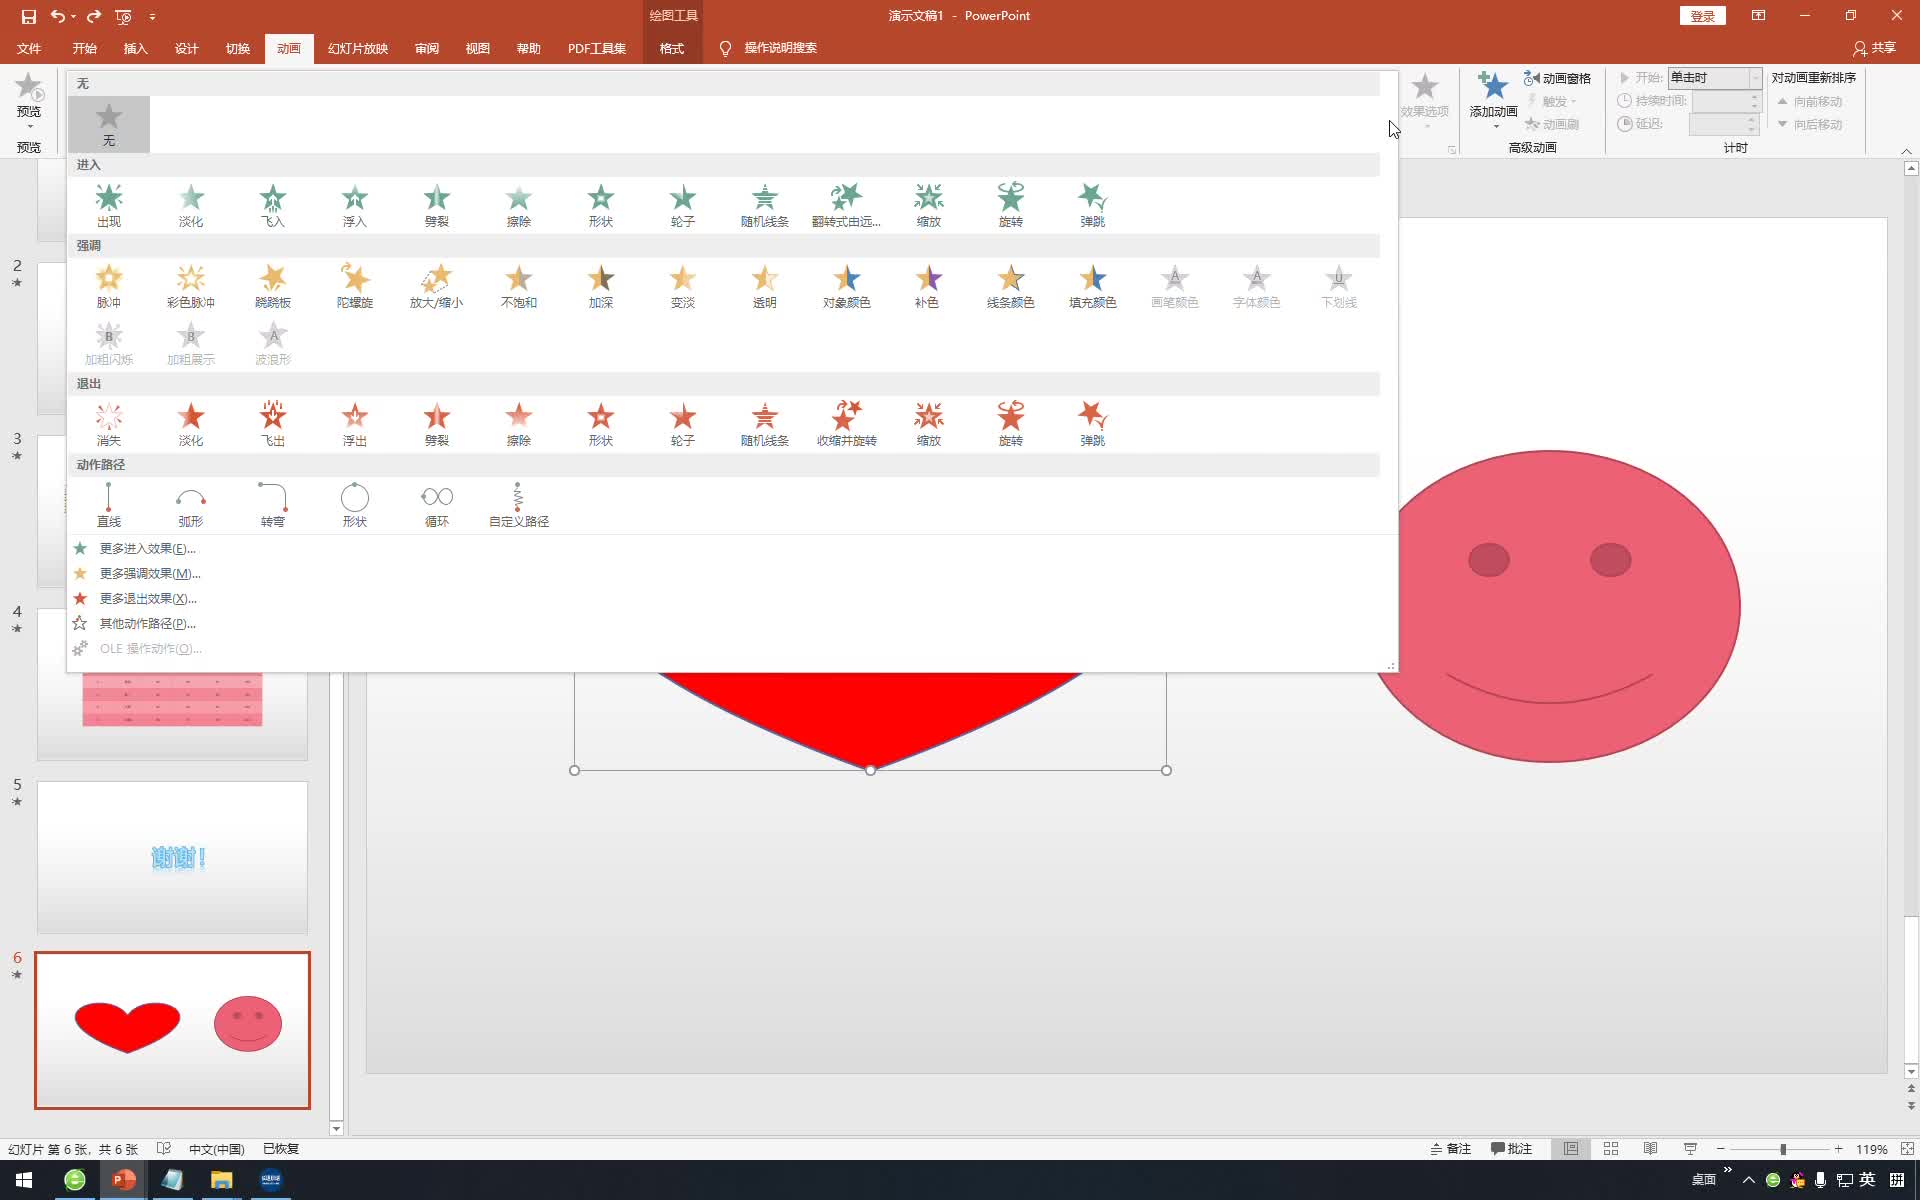Image resolution: width=1920 pixels, height=1200 pixels.
Task: Choose the 不饱和 emphasis animation
Action: click(x=519, y=286)
